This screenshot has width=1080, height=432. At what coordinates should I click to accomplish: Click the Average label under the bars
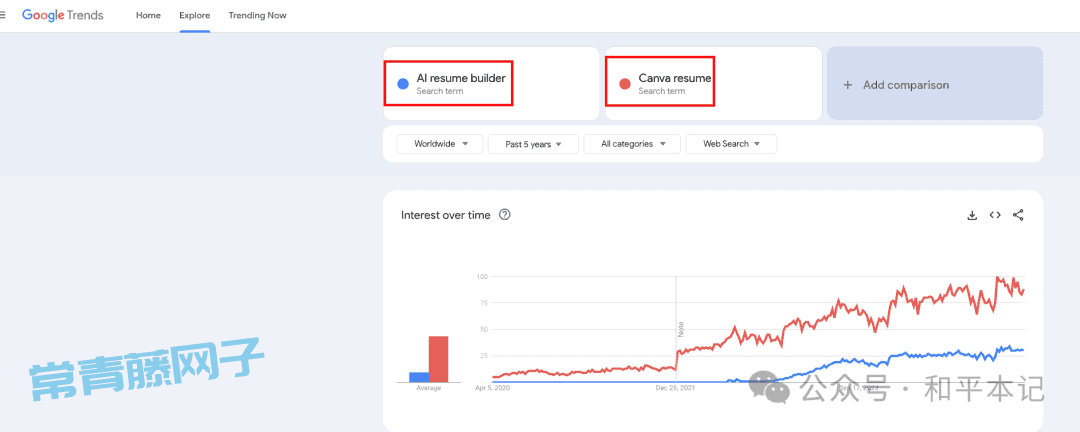click(x=428, y=389)
